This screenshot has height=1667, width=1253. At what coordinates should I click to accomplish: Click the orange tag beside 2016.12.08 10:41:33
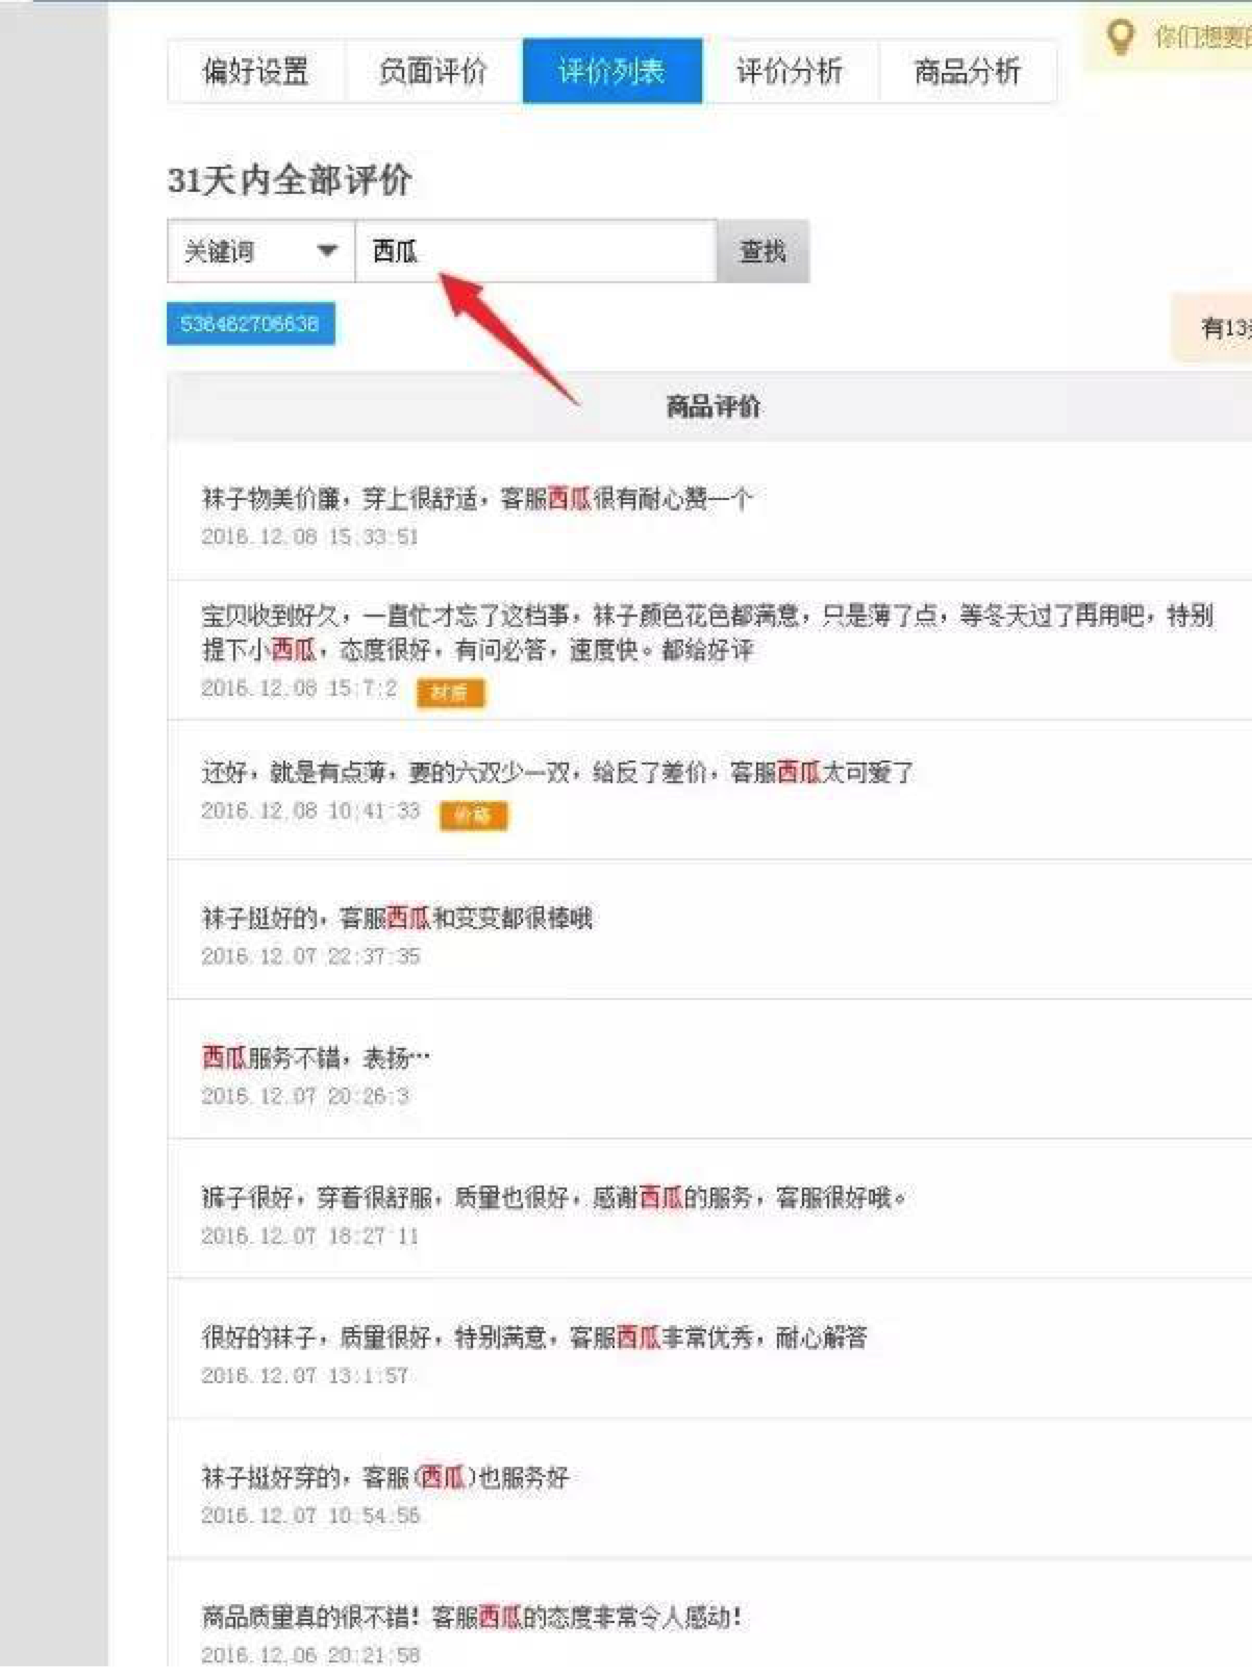(x=474, y=815)
